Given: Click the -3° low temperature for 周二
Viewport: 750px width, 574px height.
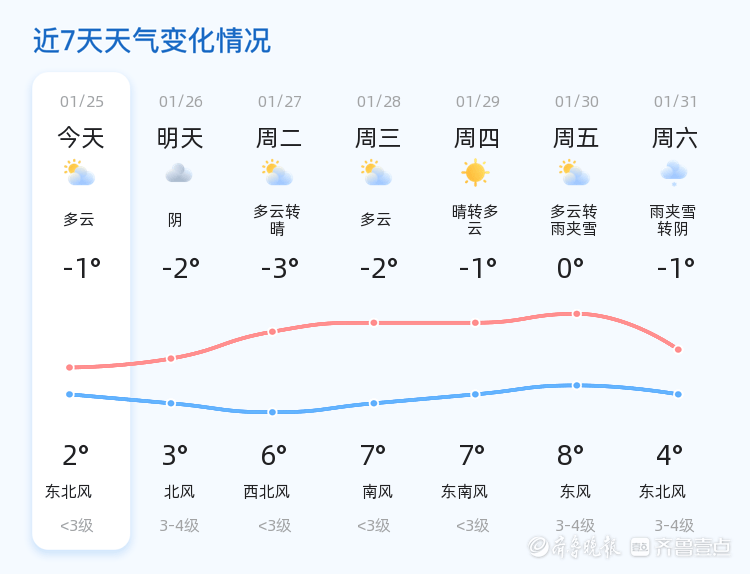Looking at the screenshot, I should (x=280, y=268).
